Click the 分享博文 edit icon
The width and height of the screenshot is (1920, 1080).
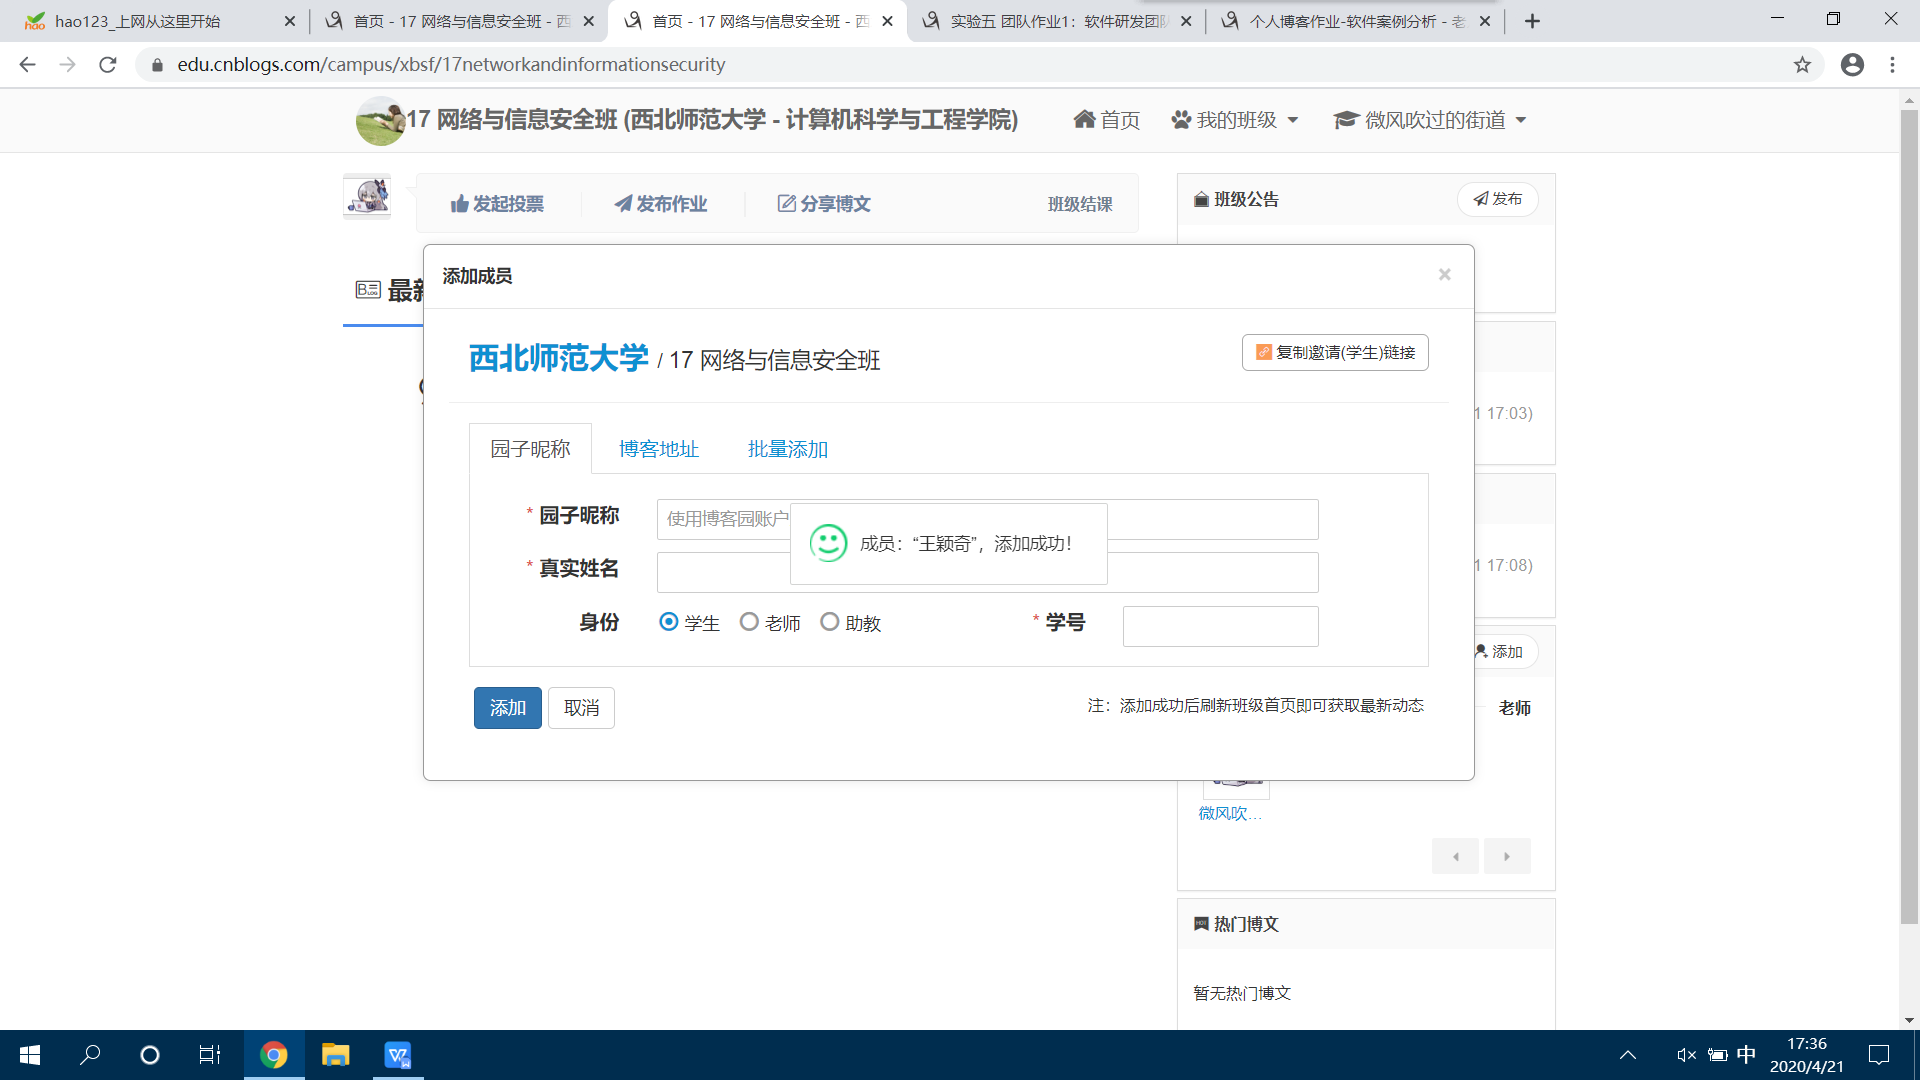[x=787, y=204]
